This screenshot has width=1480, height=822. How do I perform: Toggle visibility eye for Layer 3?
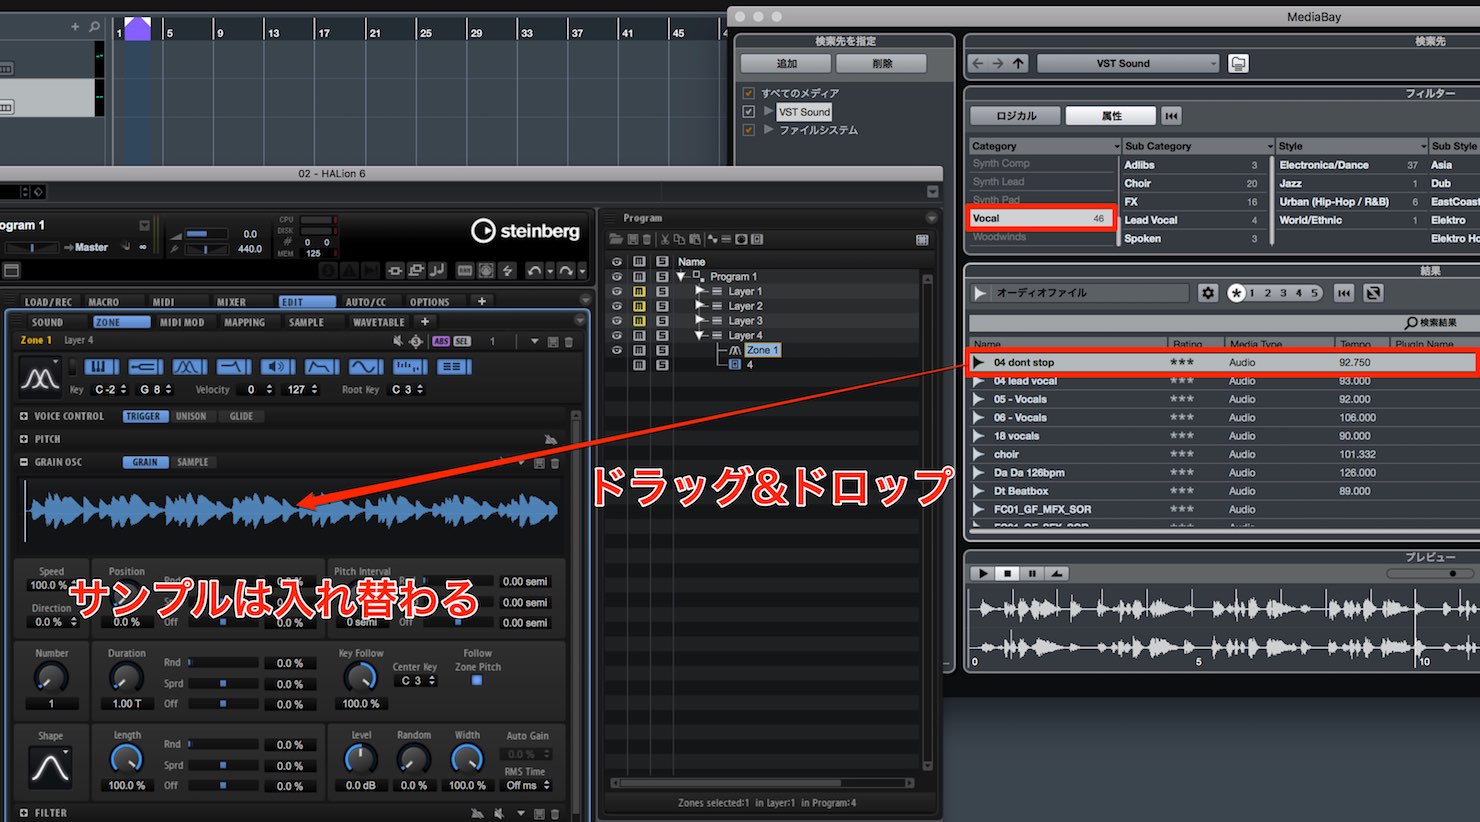617,321
